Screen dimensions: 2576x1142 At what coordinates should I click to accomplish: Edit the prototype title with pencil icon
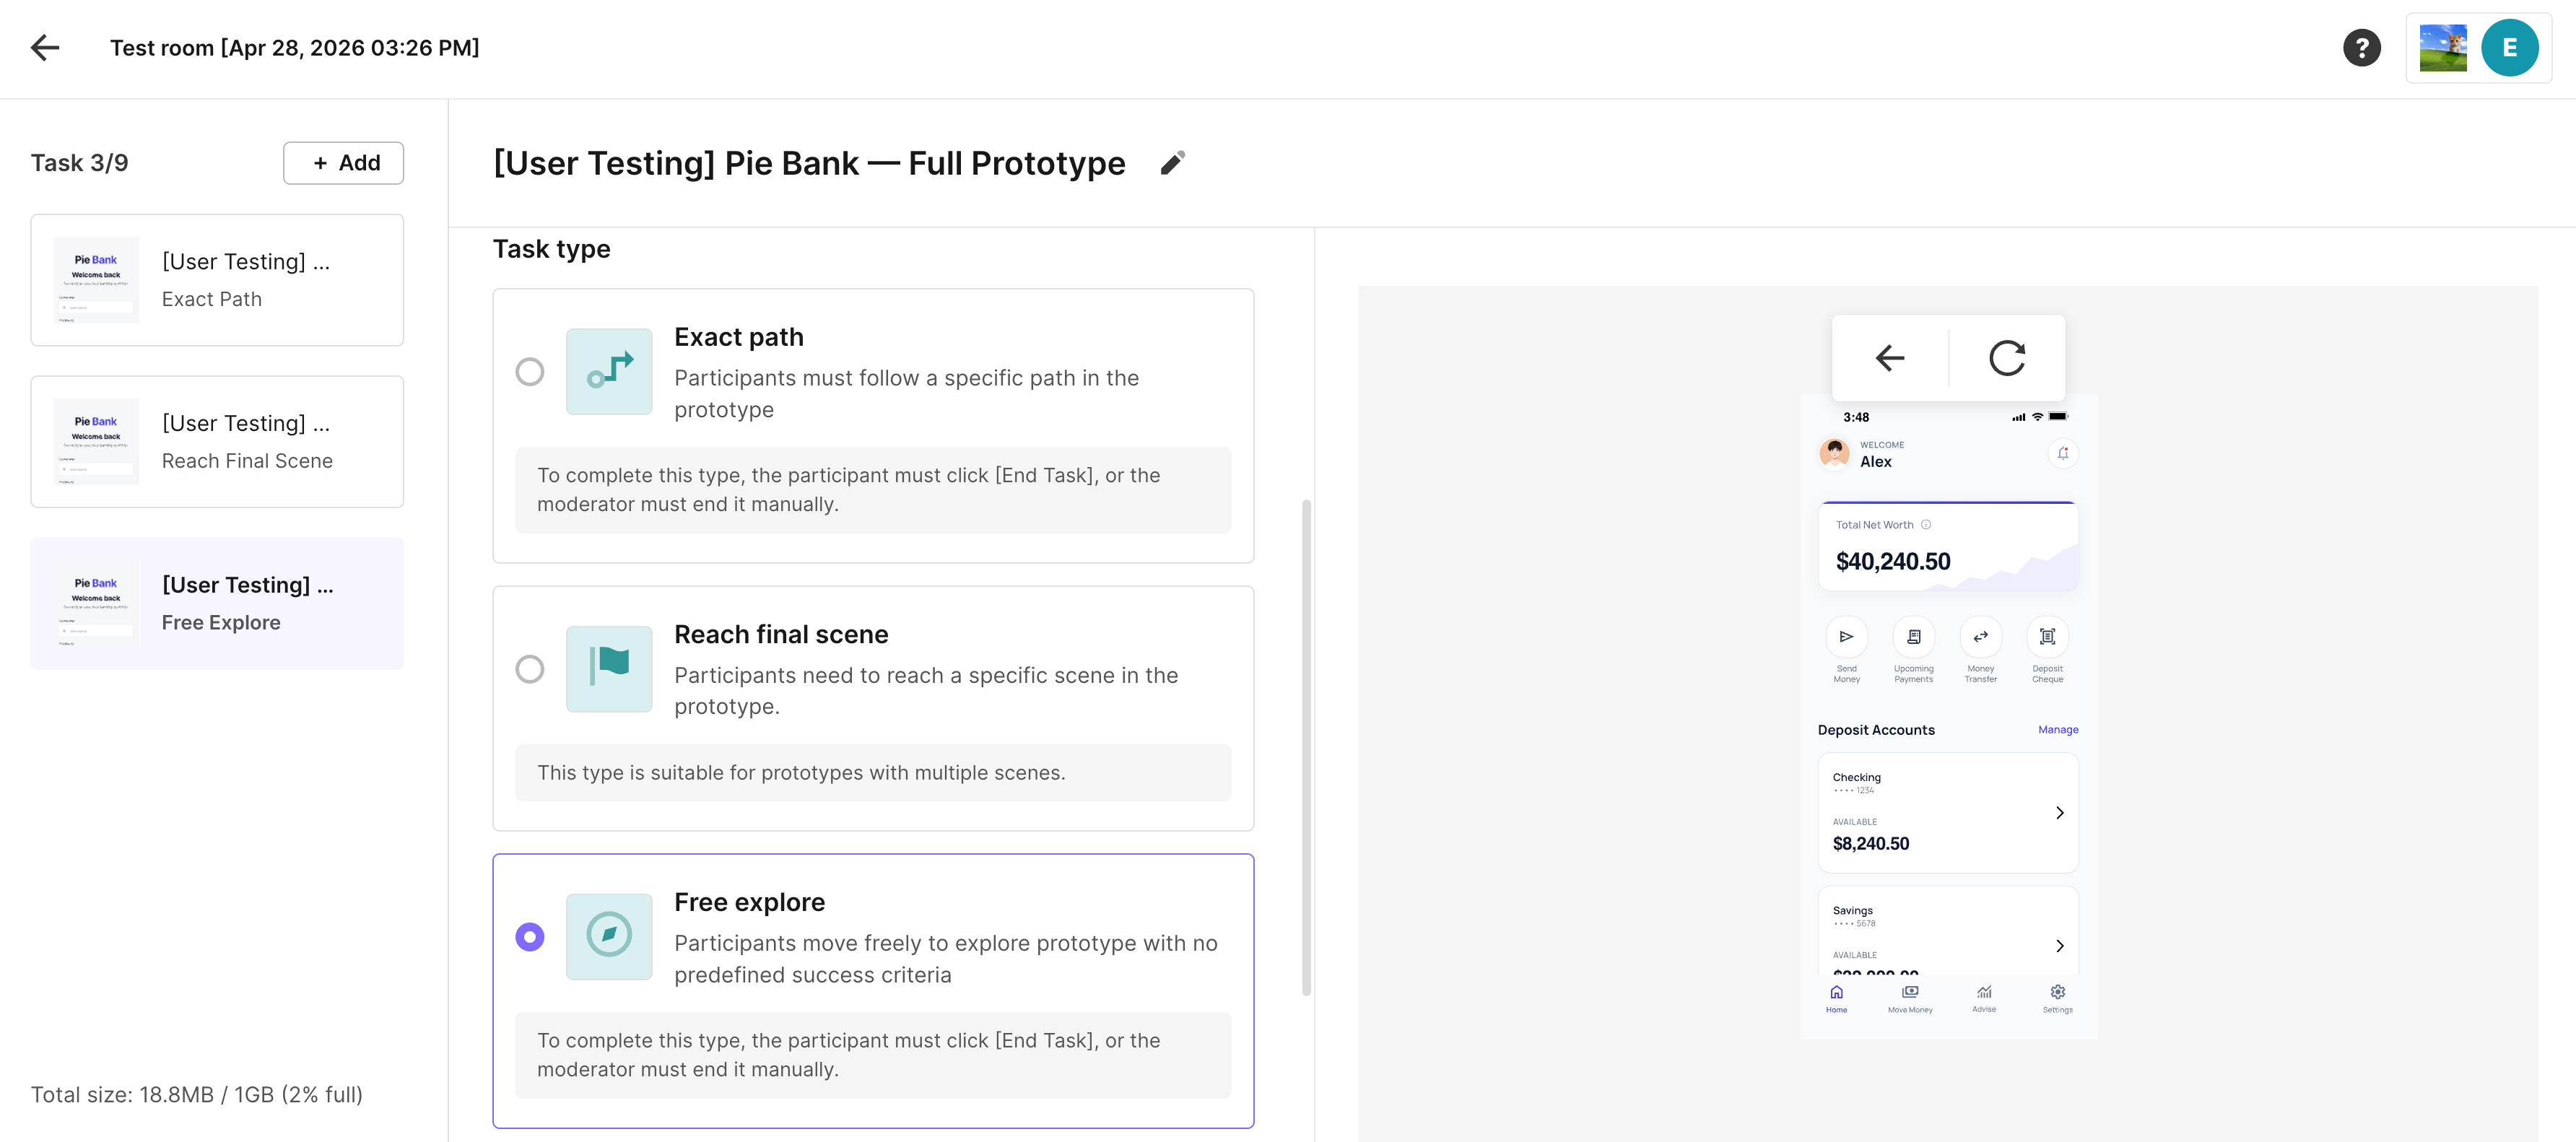coord(1172,163)
